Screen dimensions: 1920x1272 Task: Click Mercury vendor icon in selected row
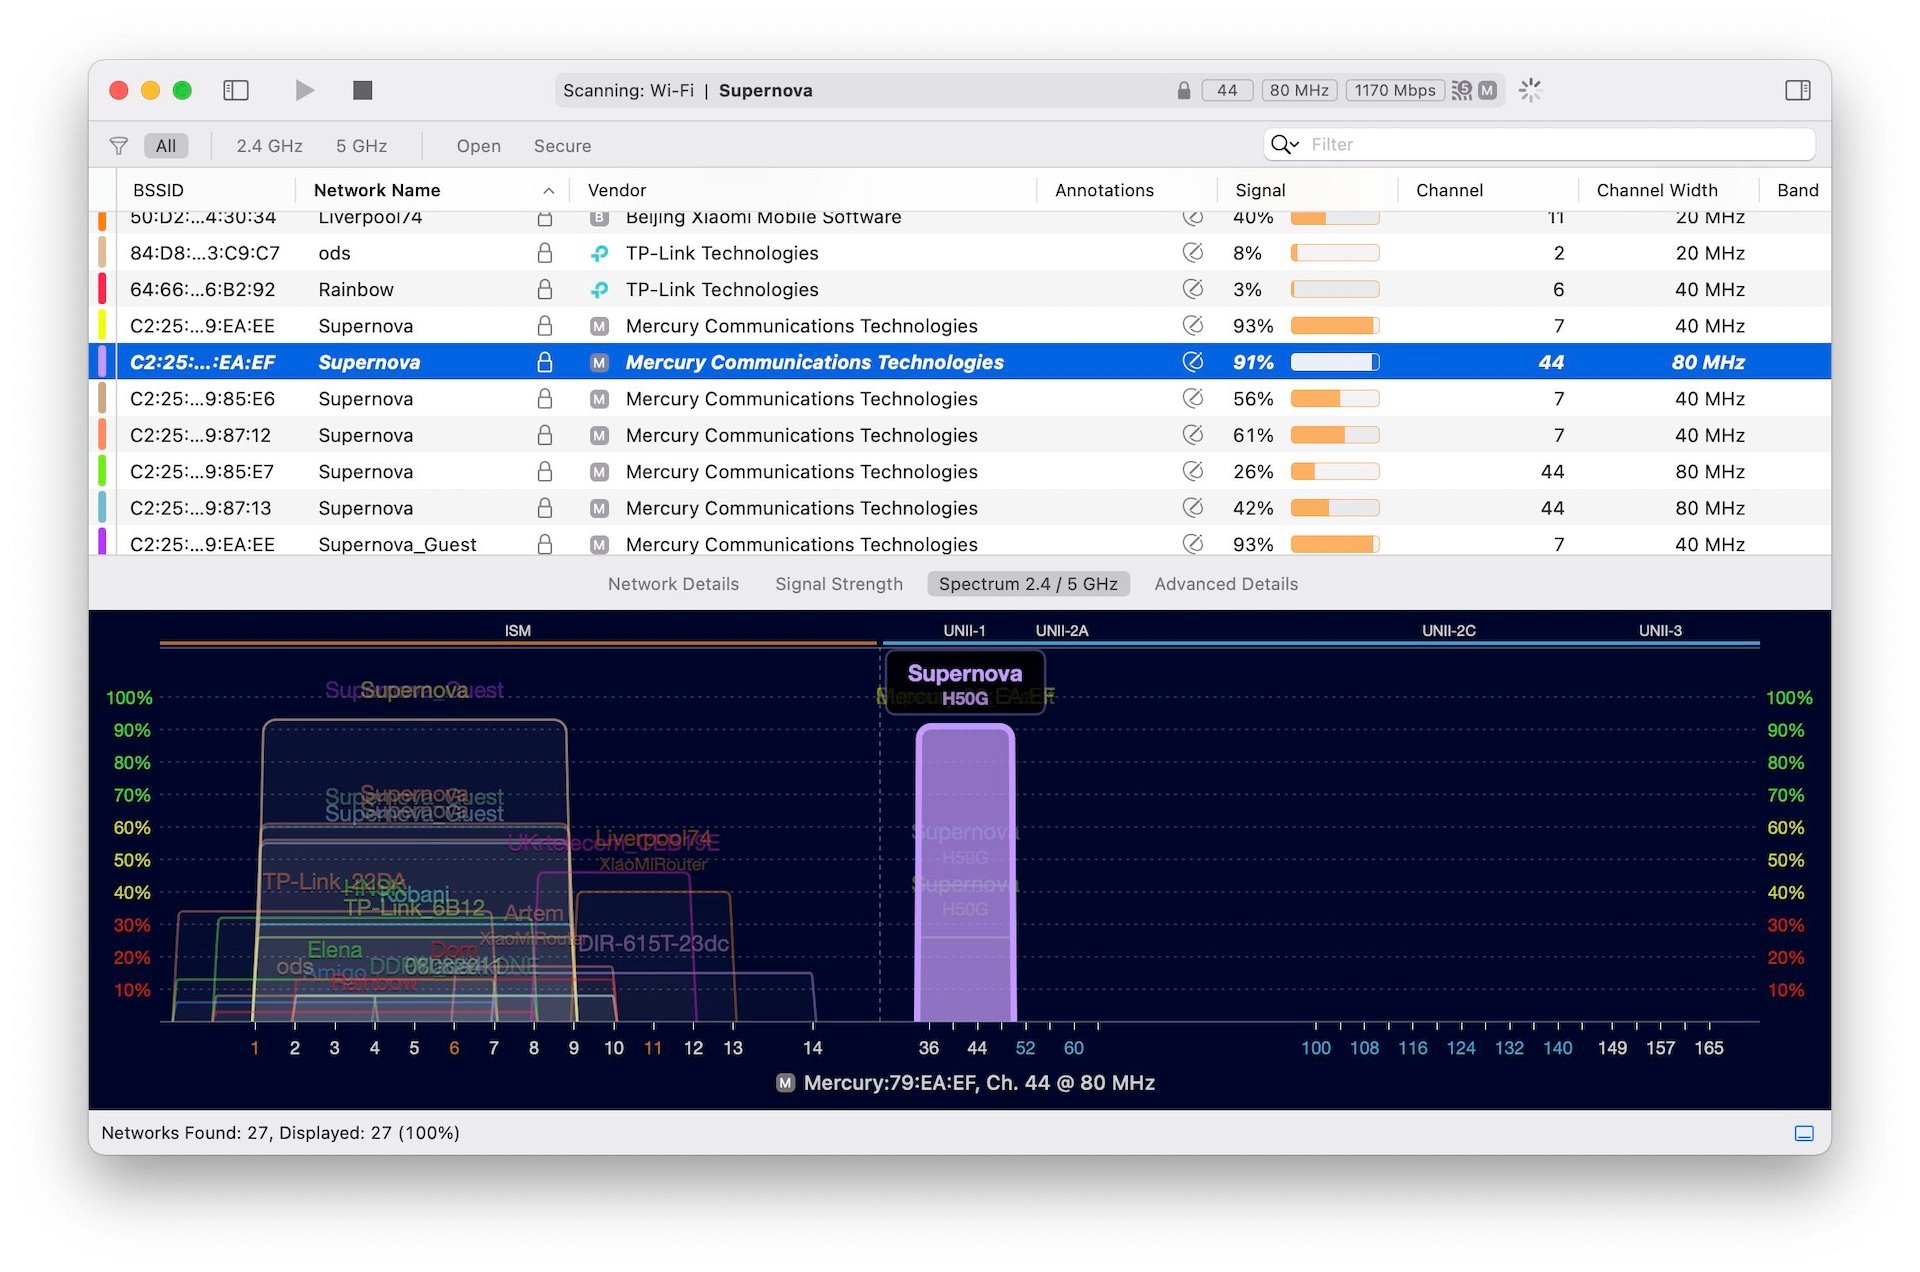point(599,362)
